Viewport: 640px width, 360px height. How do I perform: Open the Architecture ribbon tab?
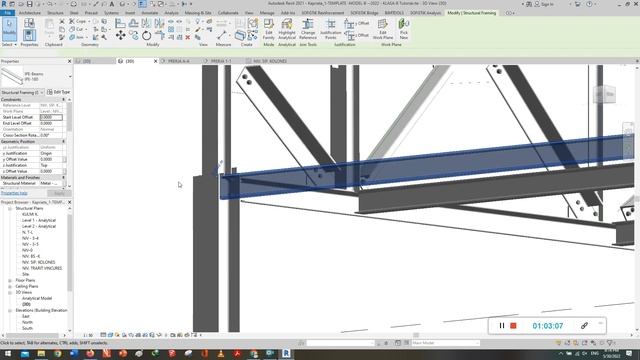pos(30,13)
